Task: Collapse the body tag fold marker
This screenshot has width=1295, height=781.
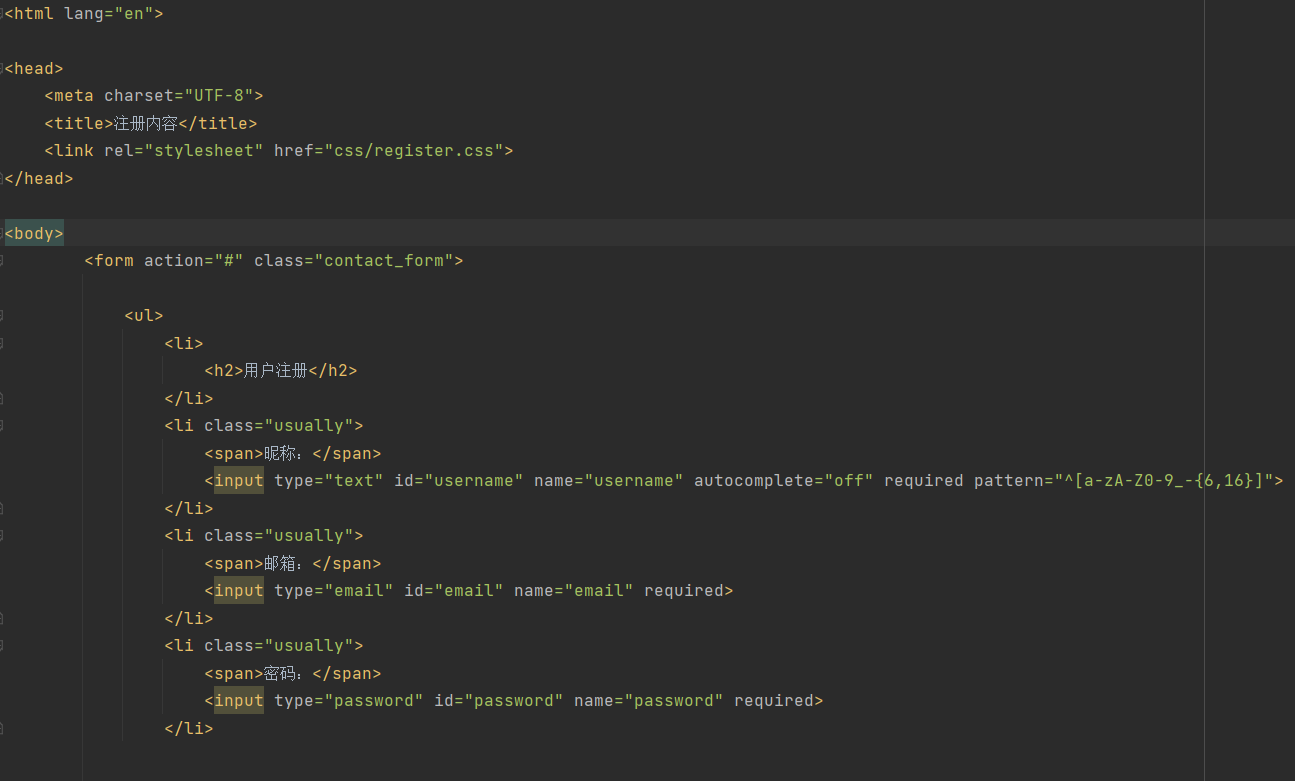Action: pos(2,234)
